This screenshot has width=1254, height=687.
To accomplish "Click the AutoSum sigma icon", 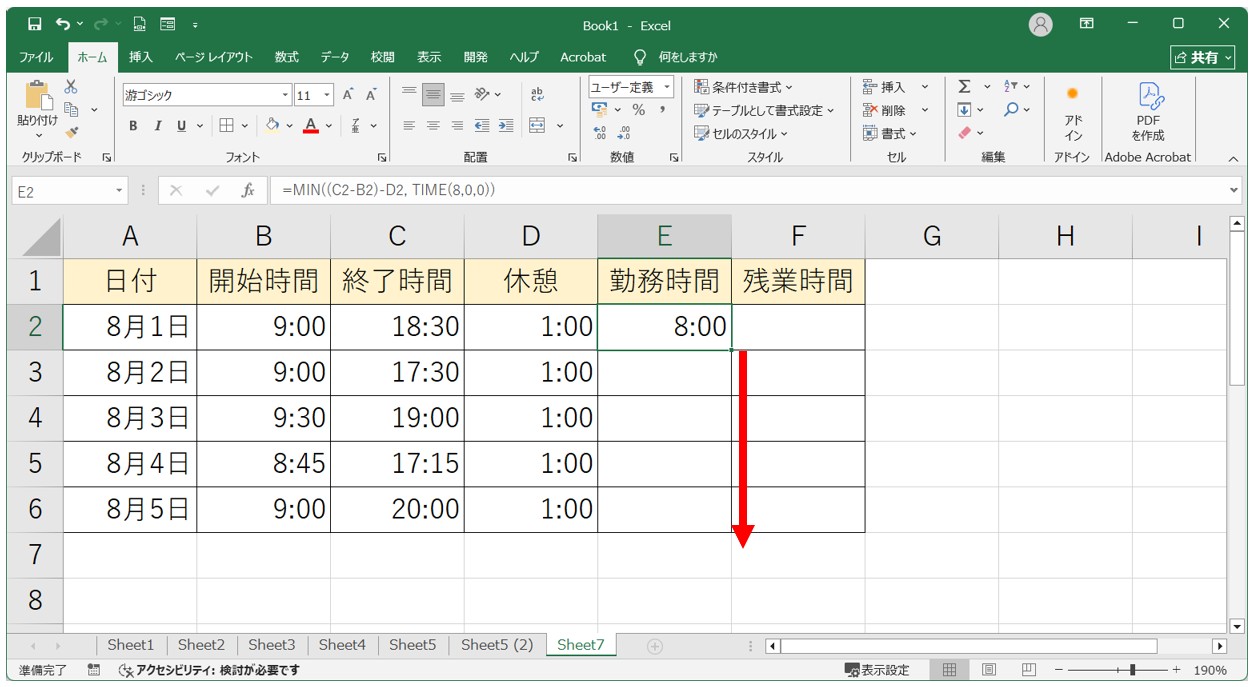I will pyautogui.click(x=964, y=87).
